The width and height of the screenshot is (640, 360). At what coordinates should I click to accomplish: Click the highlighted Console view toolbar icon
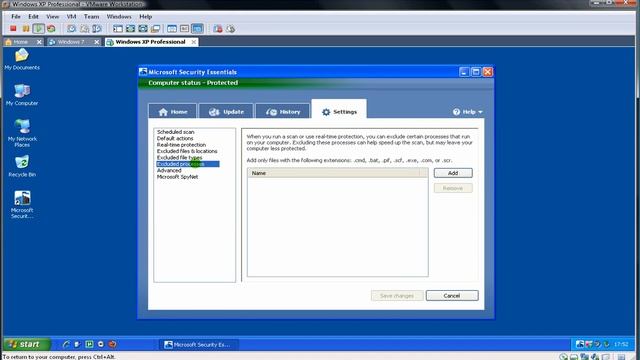coord(197,29)
